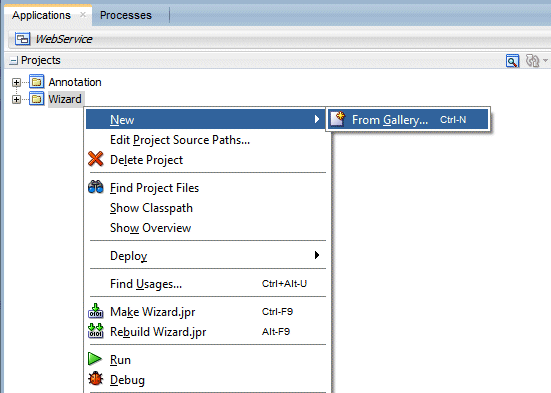551x393 pixels.
Task: Collapse the Projects panel
Action: (13, 61)
